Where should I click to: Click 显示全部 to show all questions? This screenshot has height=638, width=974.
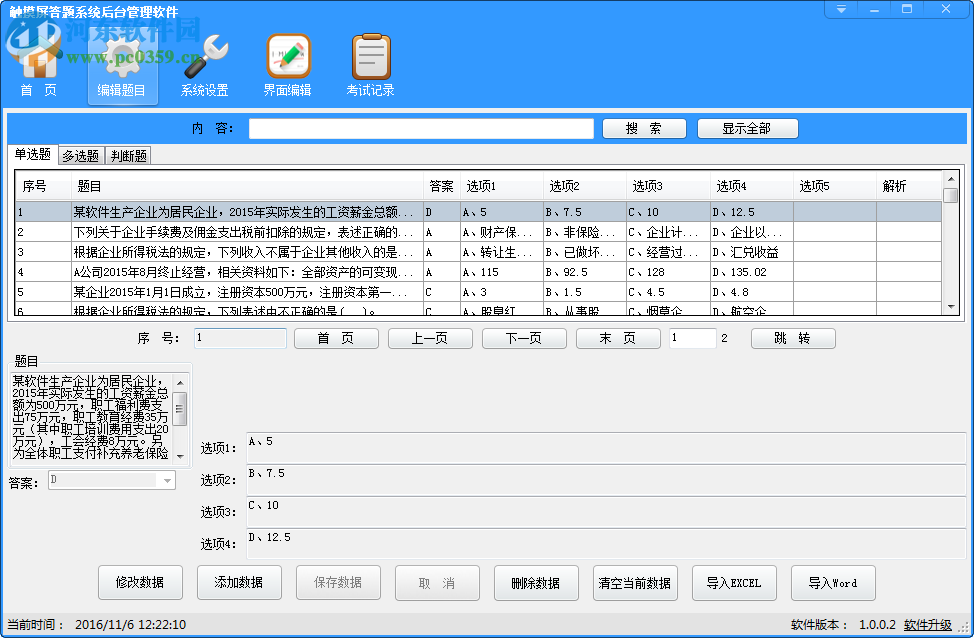747,128
